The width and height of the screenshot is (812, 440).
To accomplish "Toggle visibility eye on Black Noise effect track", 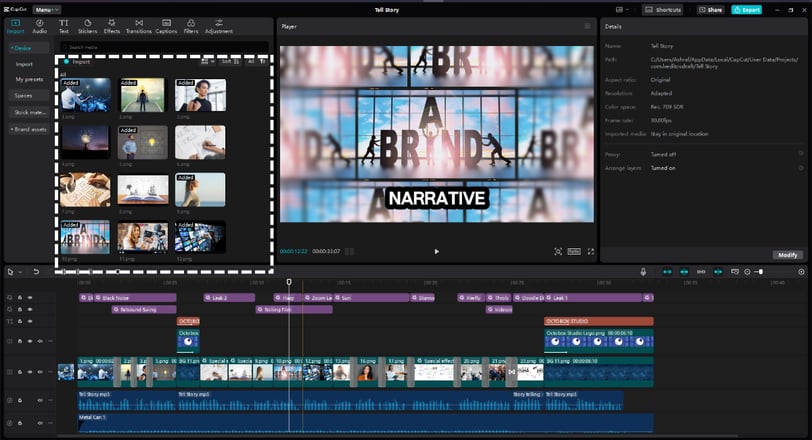I will tap(30, 298).
